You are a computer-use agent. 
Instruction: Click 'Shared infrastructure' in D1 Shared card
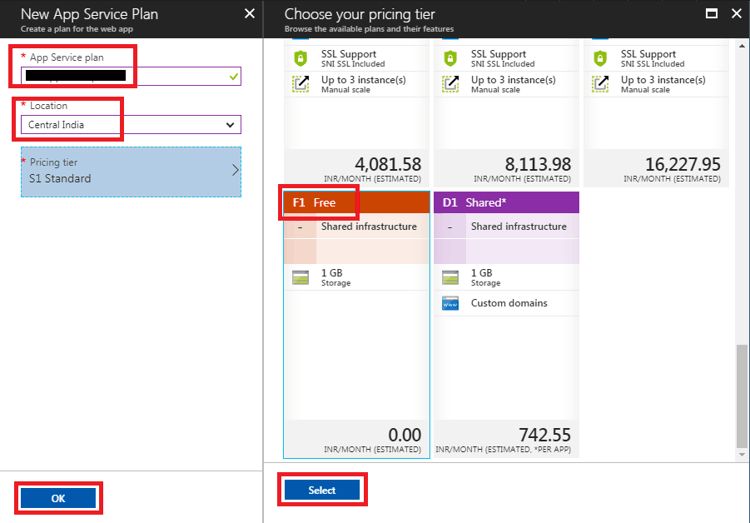518,226
